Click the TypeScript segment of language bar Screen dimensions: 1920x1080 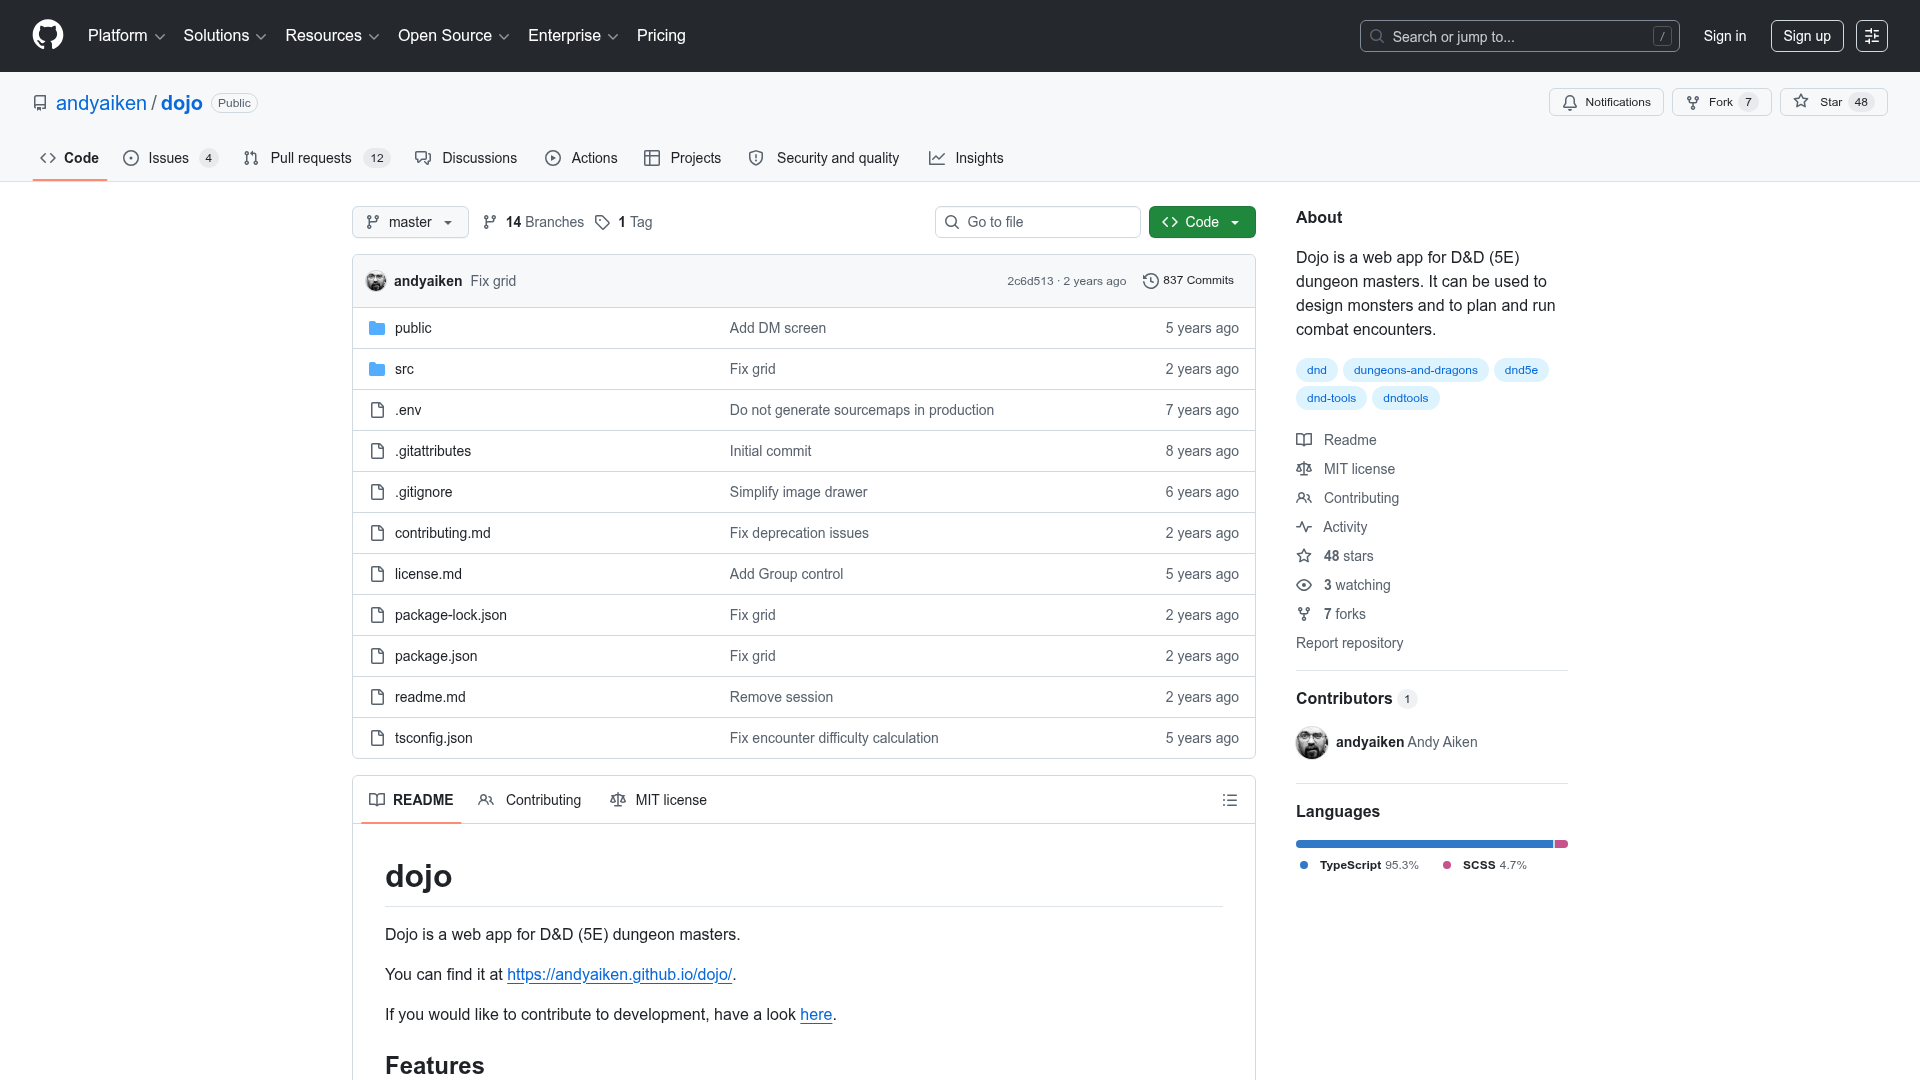(1423, 844)
